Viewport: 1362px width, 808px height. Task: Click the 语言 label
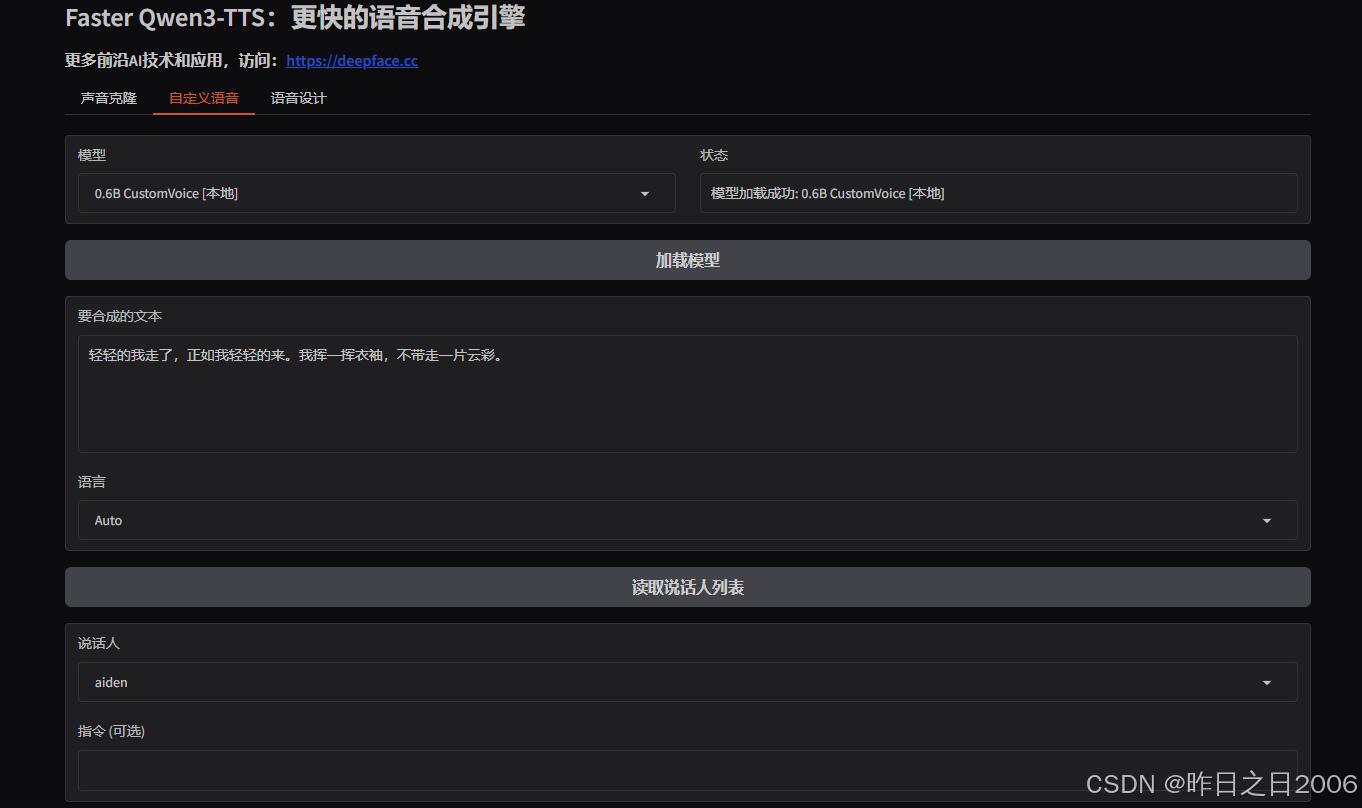[x=92, y=482]
